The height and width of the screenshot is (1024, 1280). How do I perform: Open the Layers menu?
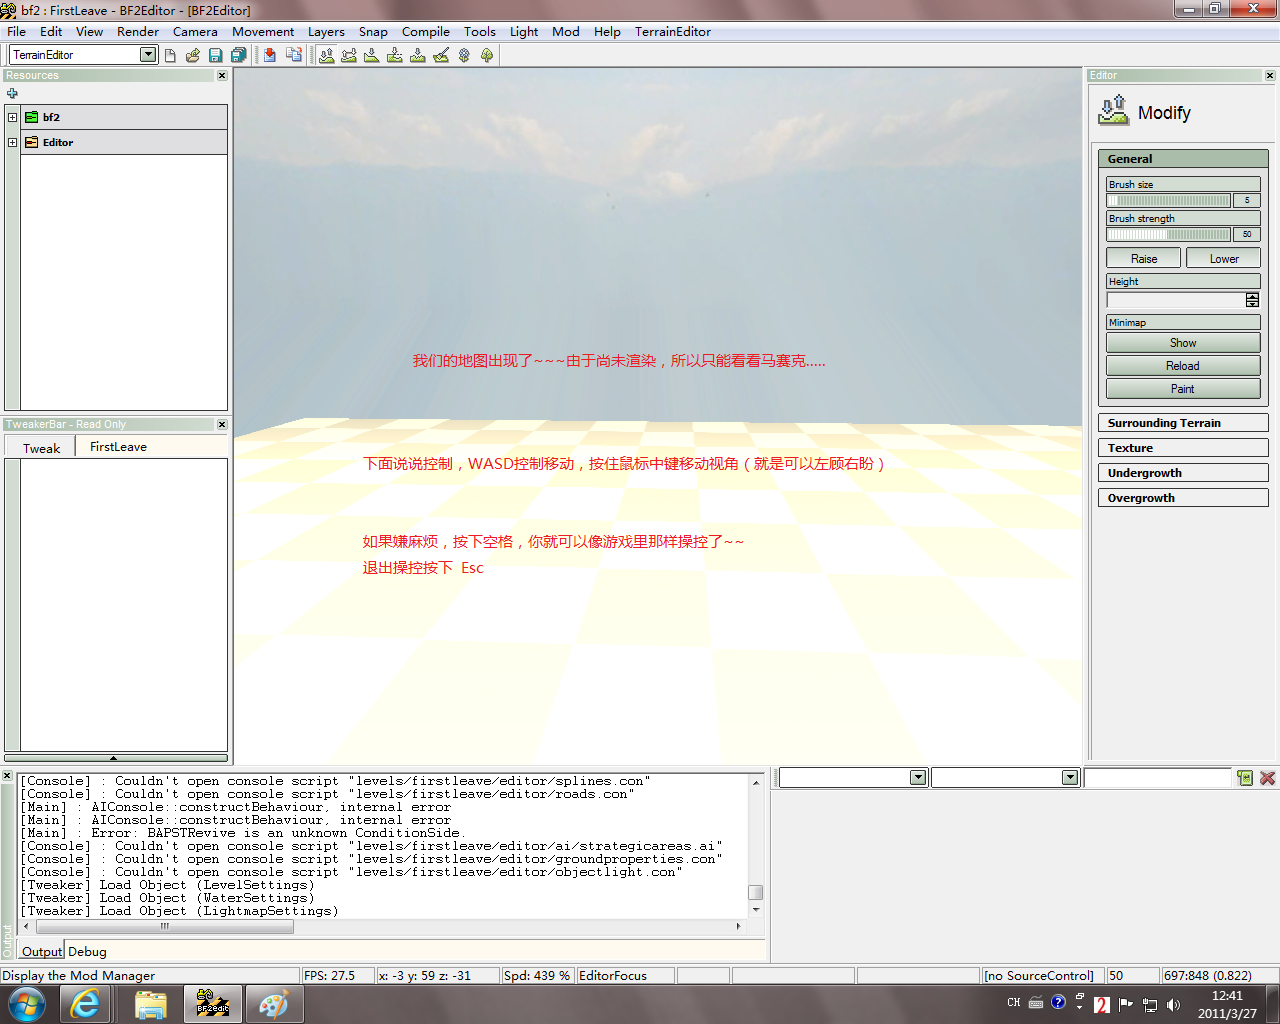click(x=326, y=32)
